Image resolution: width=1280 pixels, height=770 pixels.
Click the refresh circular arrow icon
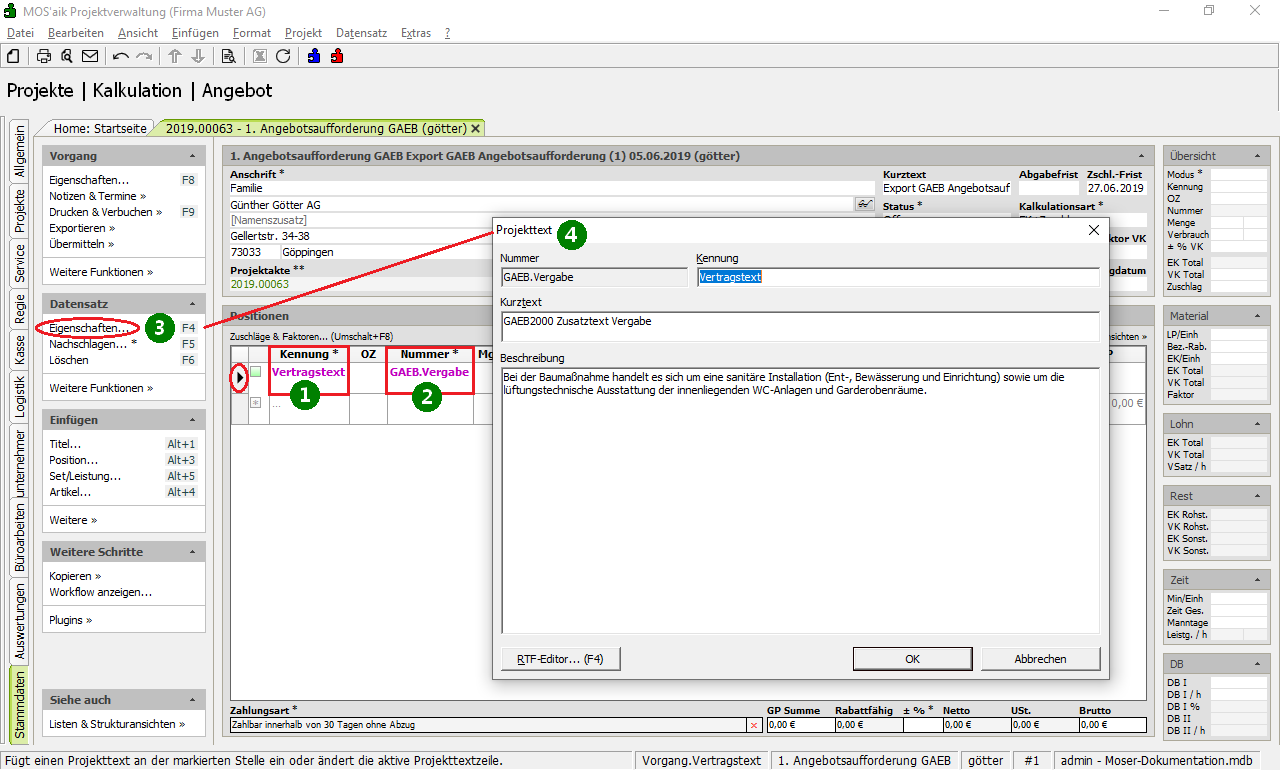point(283,56)
